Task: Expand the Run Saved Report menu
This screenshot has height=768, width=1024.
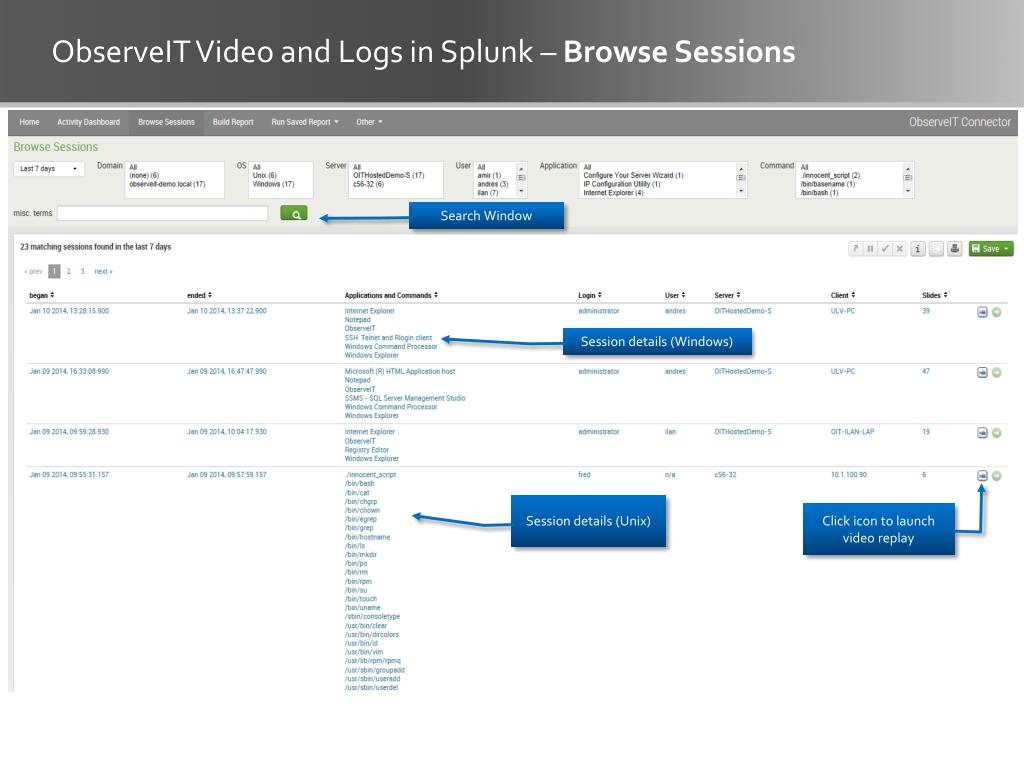Action: (x=305, y=122)
